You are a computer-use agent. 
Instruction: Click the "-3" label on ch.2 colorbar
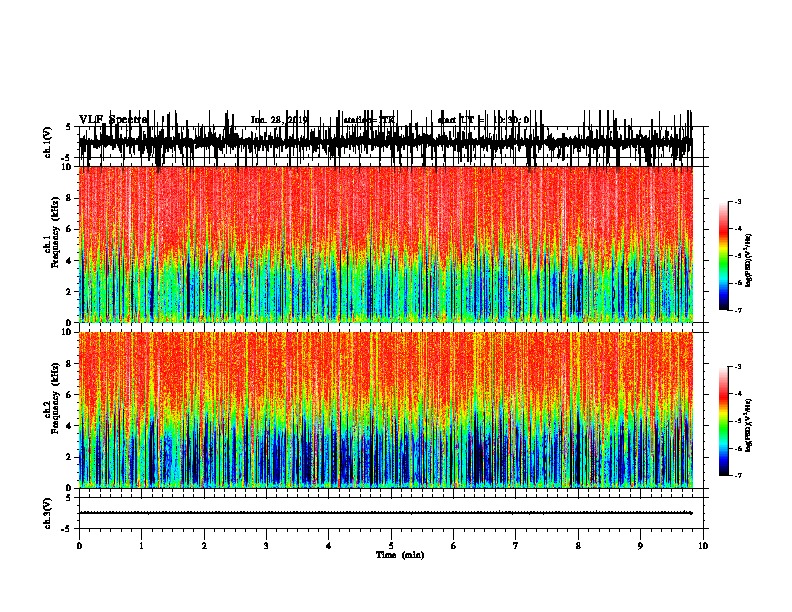(737, 367)
